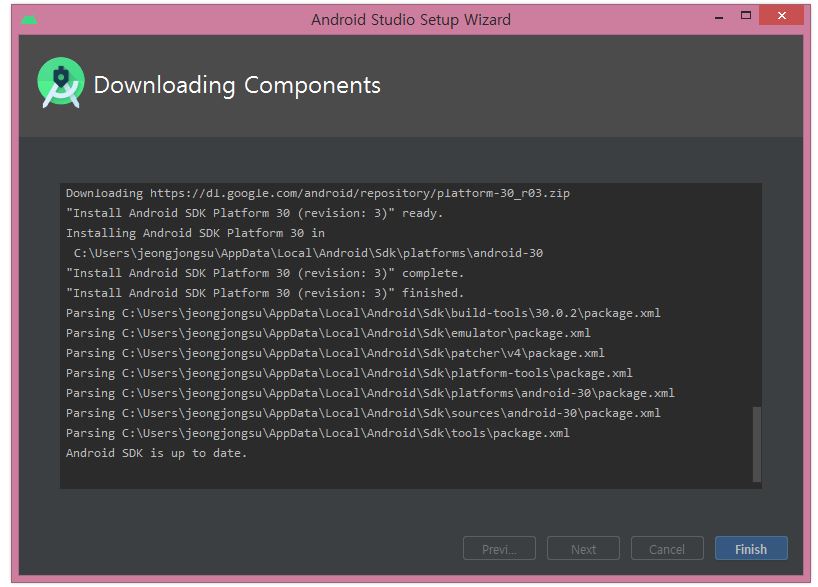
Task: Click the build-tools\30.0.2 parsing line
Action: click(363, 313)
